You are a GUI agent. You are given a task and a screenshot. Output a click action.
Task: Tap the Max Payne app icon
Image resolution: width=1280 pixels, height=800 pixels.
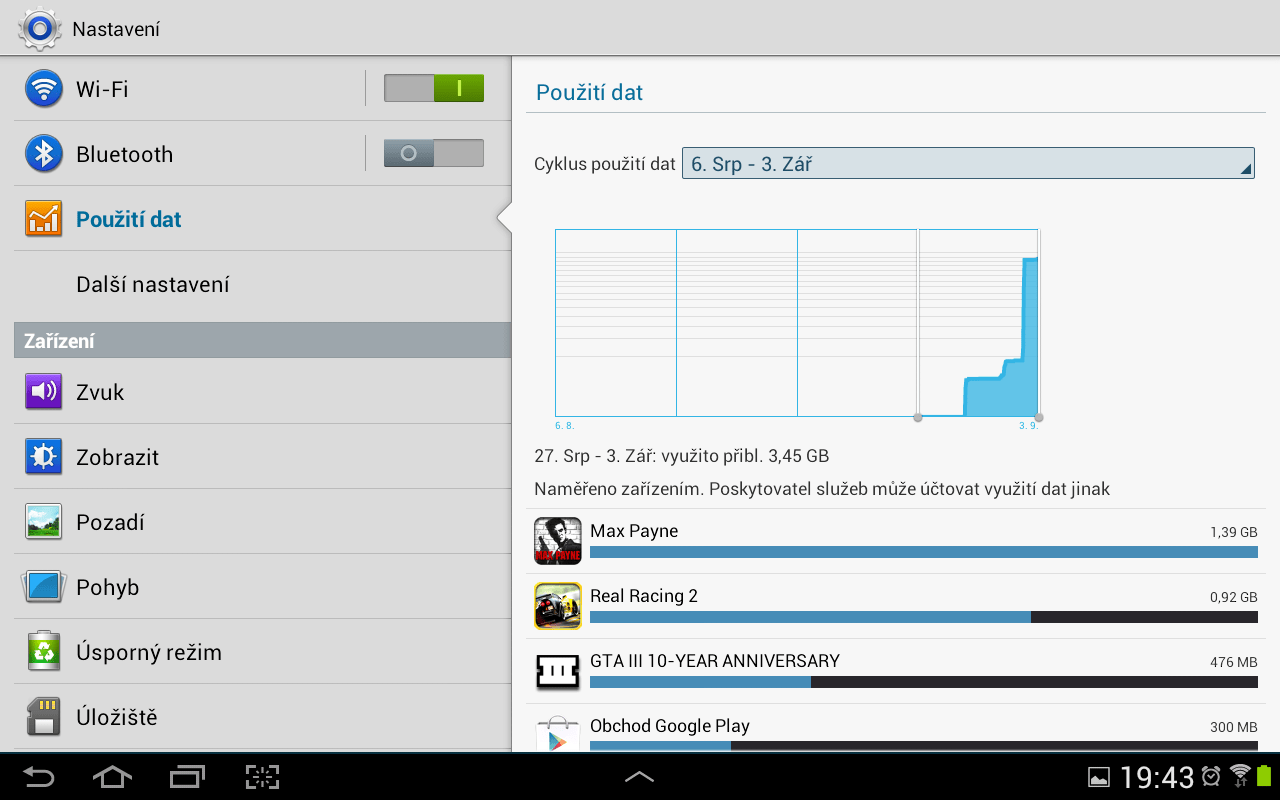pyautogui.click(x=557, y=541)
